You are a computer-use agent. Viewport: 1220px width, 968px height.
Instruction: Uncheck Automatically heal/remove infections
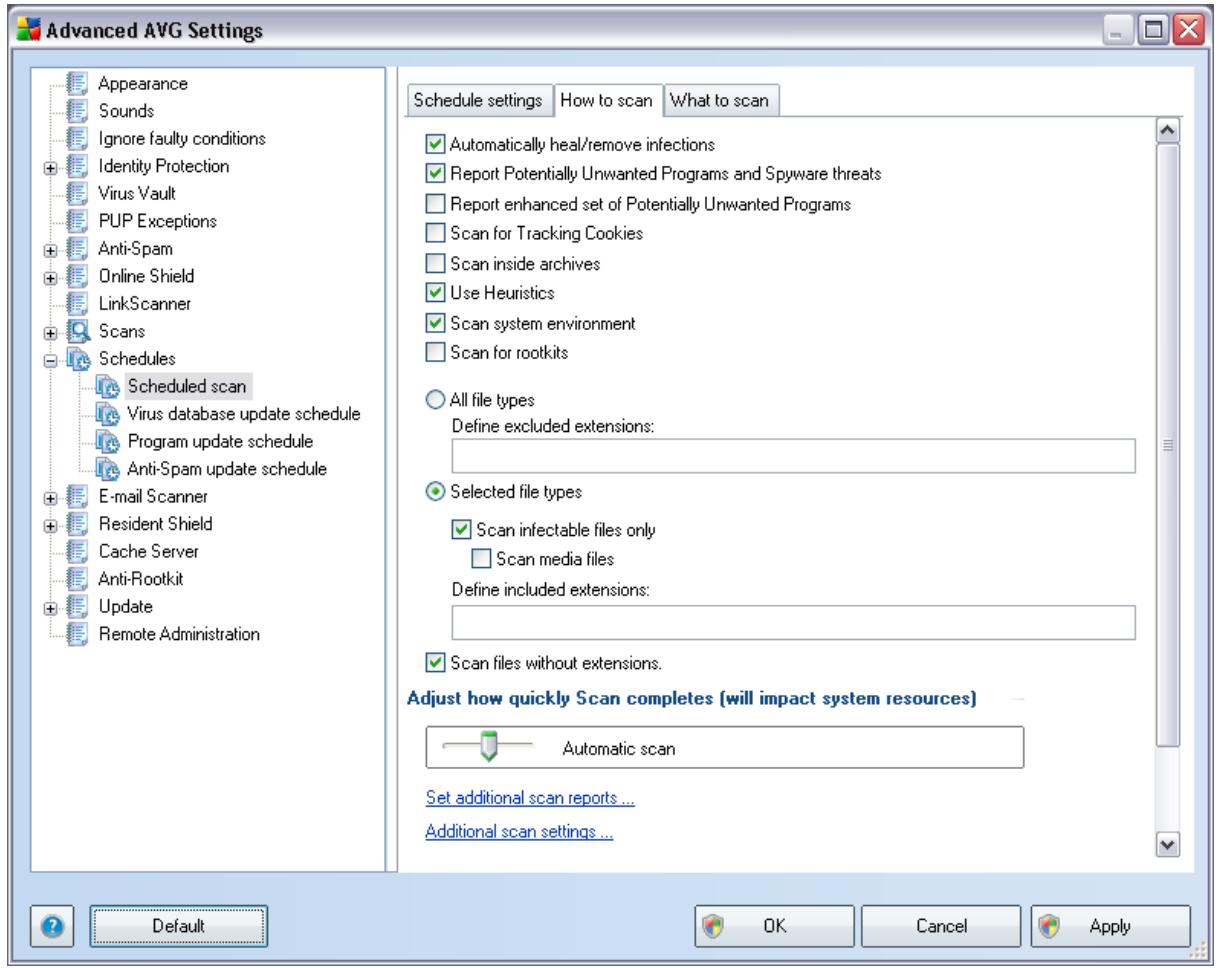click(434, 145)
